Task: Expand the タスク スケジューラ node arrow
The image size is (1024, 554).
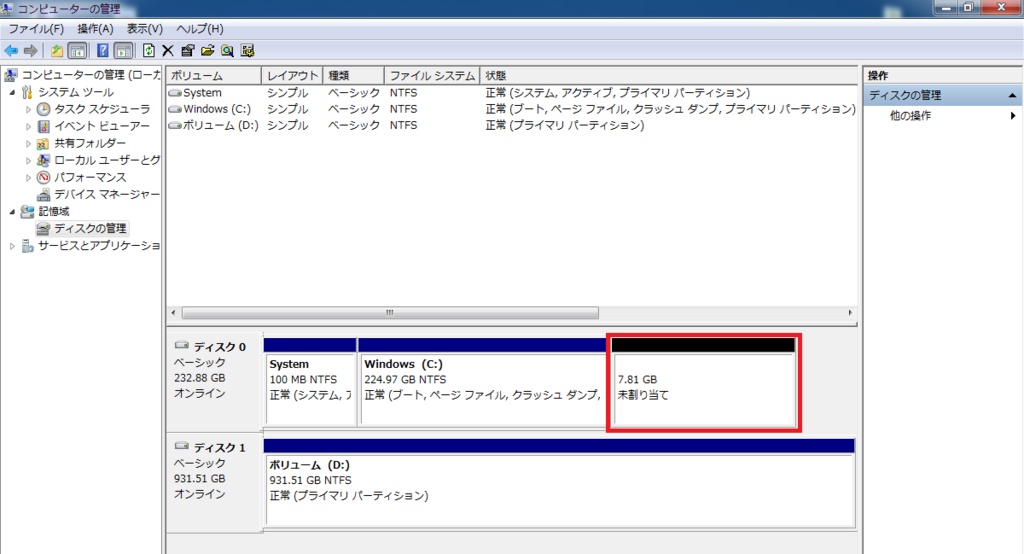Action: (28, 110)
